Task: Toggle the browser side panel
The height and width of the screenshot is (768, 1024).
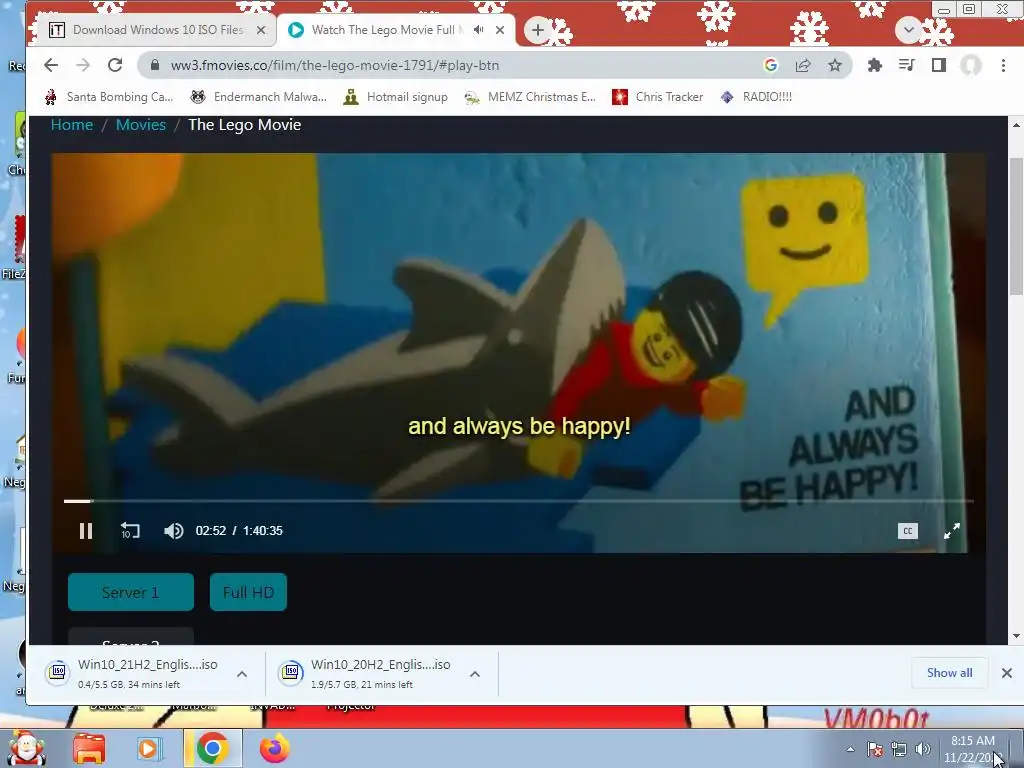Action: 938,65
